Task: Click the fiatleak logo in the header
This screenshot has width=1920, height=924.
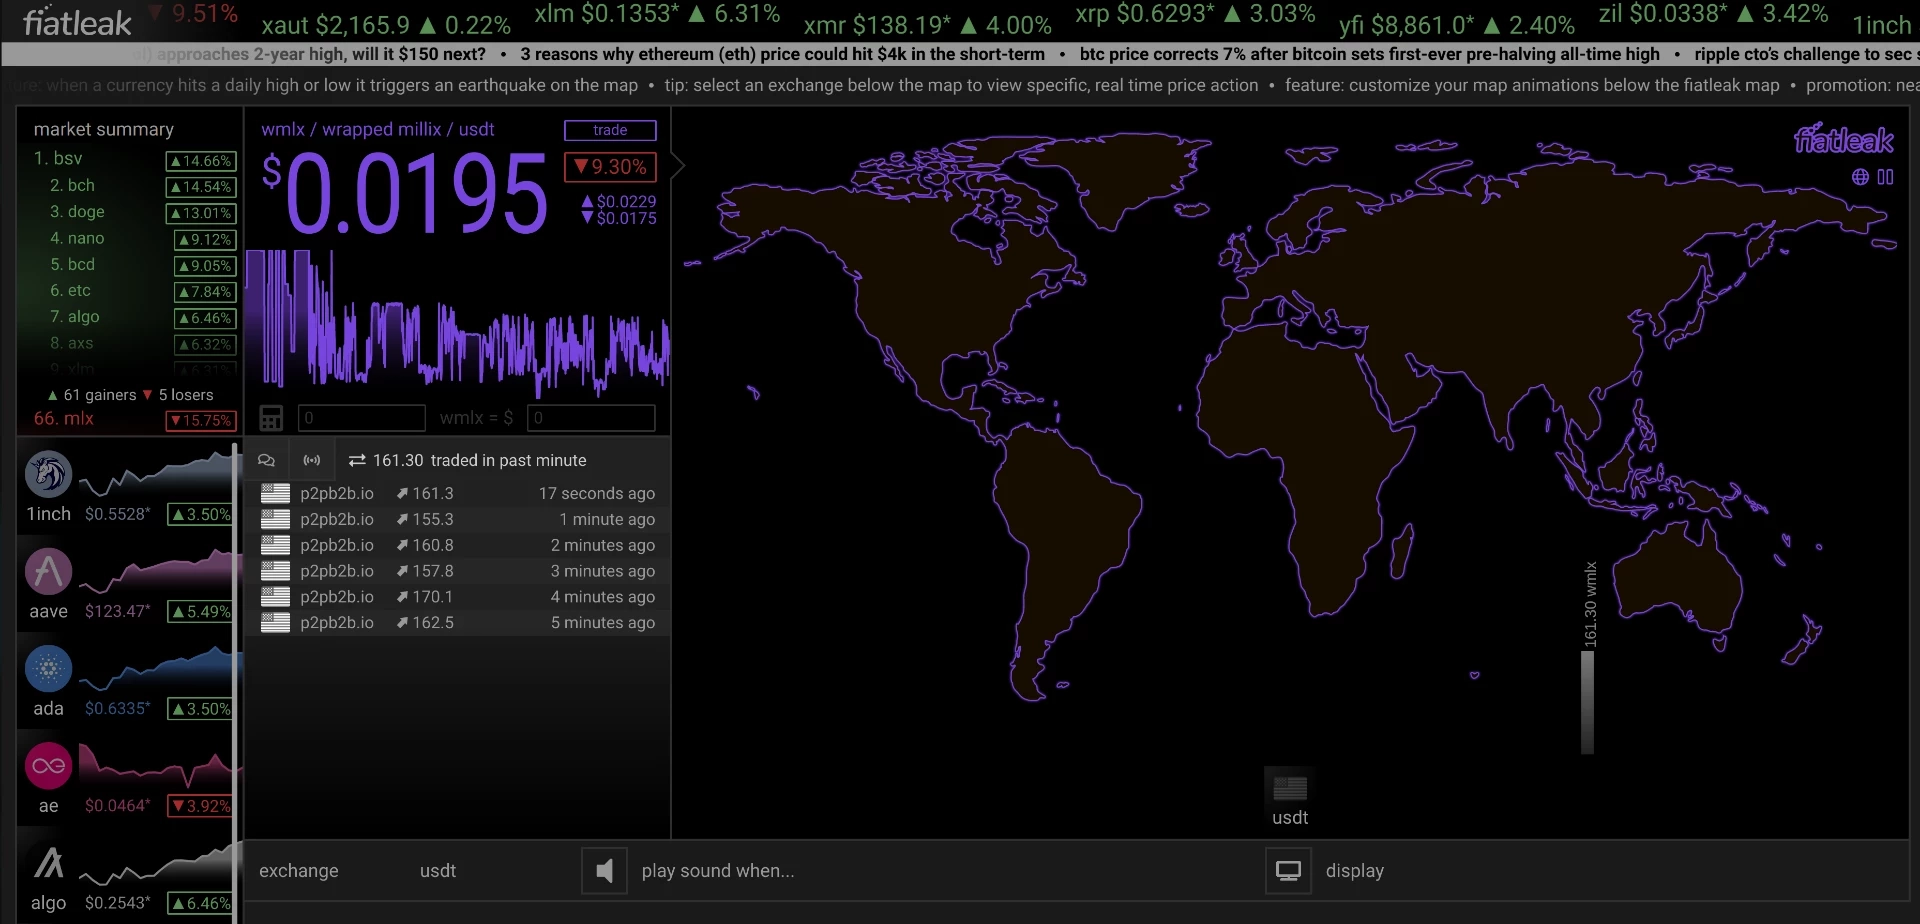Action: [x=77, y=22]
